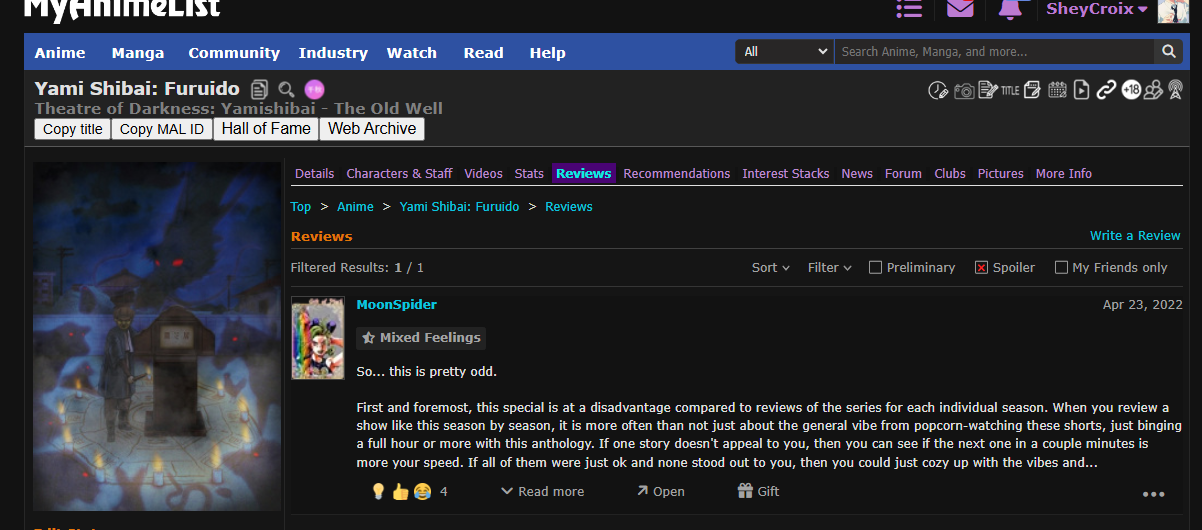Viewport: 1202px width, 530px height.
Task: Click the Gift button on review
Action: (x=758, y=492)
